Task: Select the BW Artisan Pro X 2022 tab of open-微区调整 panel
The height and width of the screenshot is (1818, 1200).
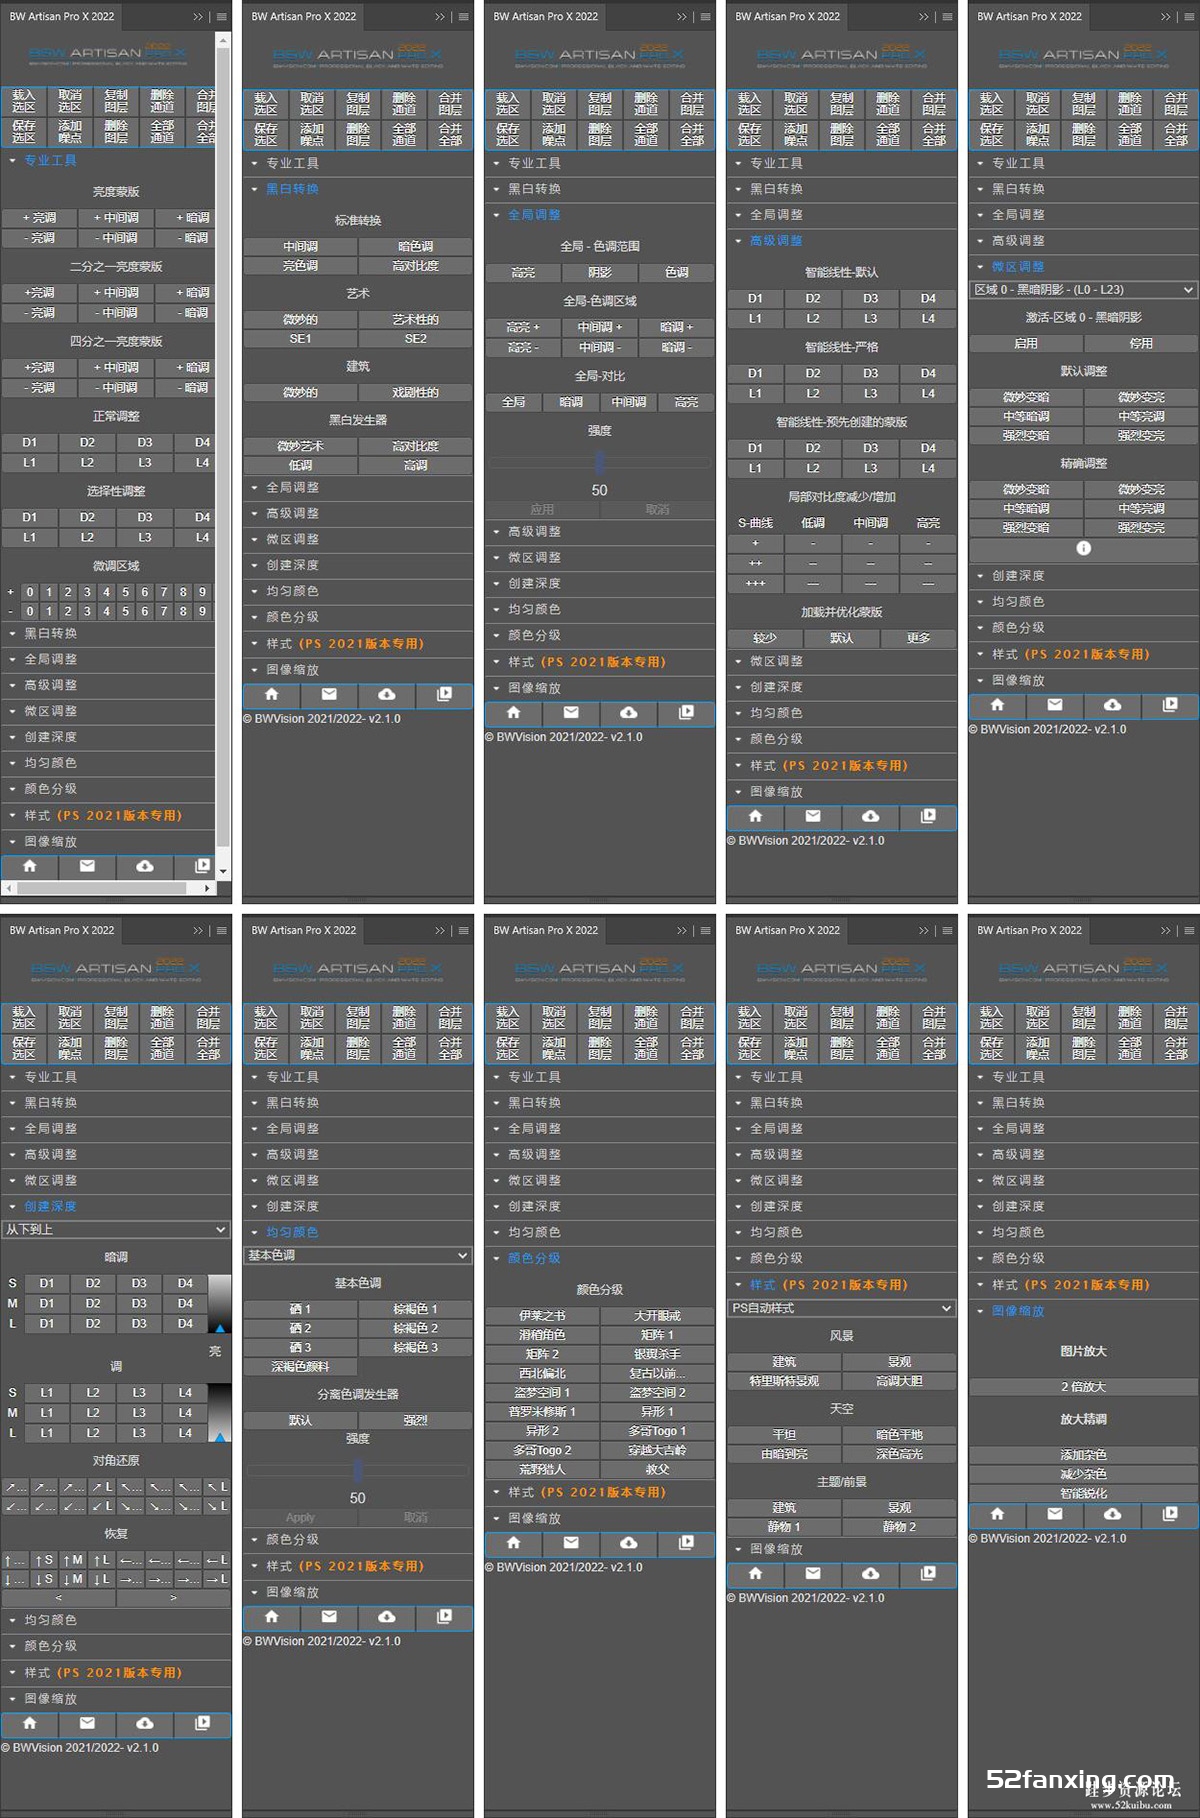Action: (x=1029, y=17)
